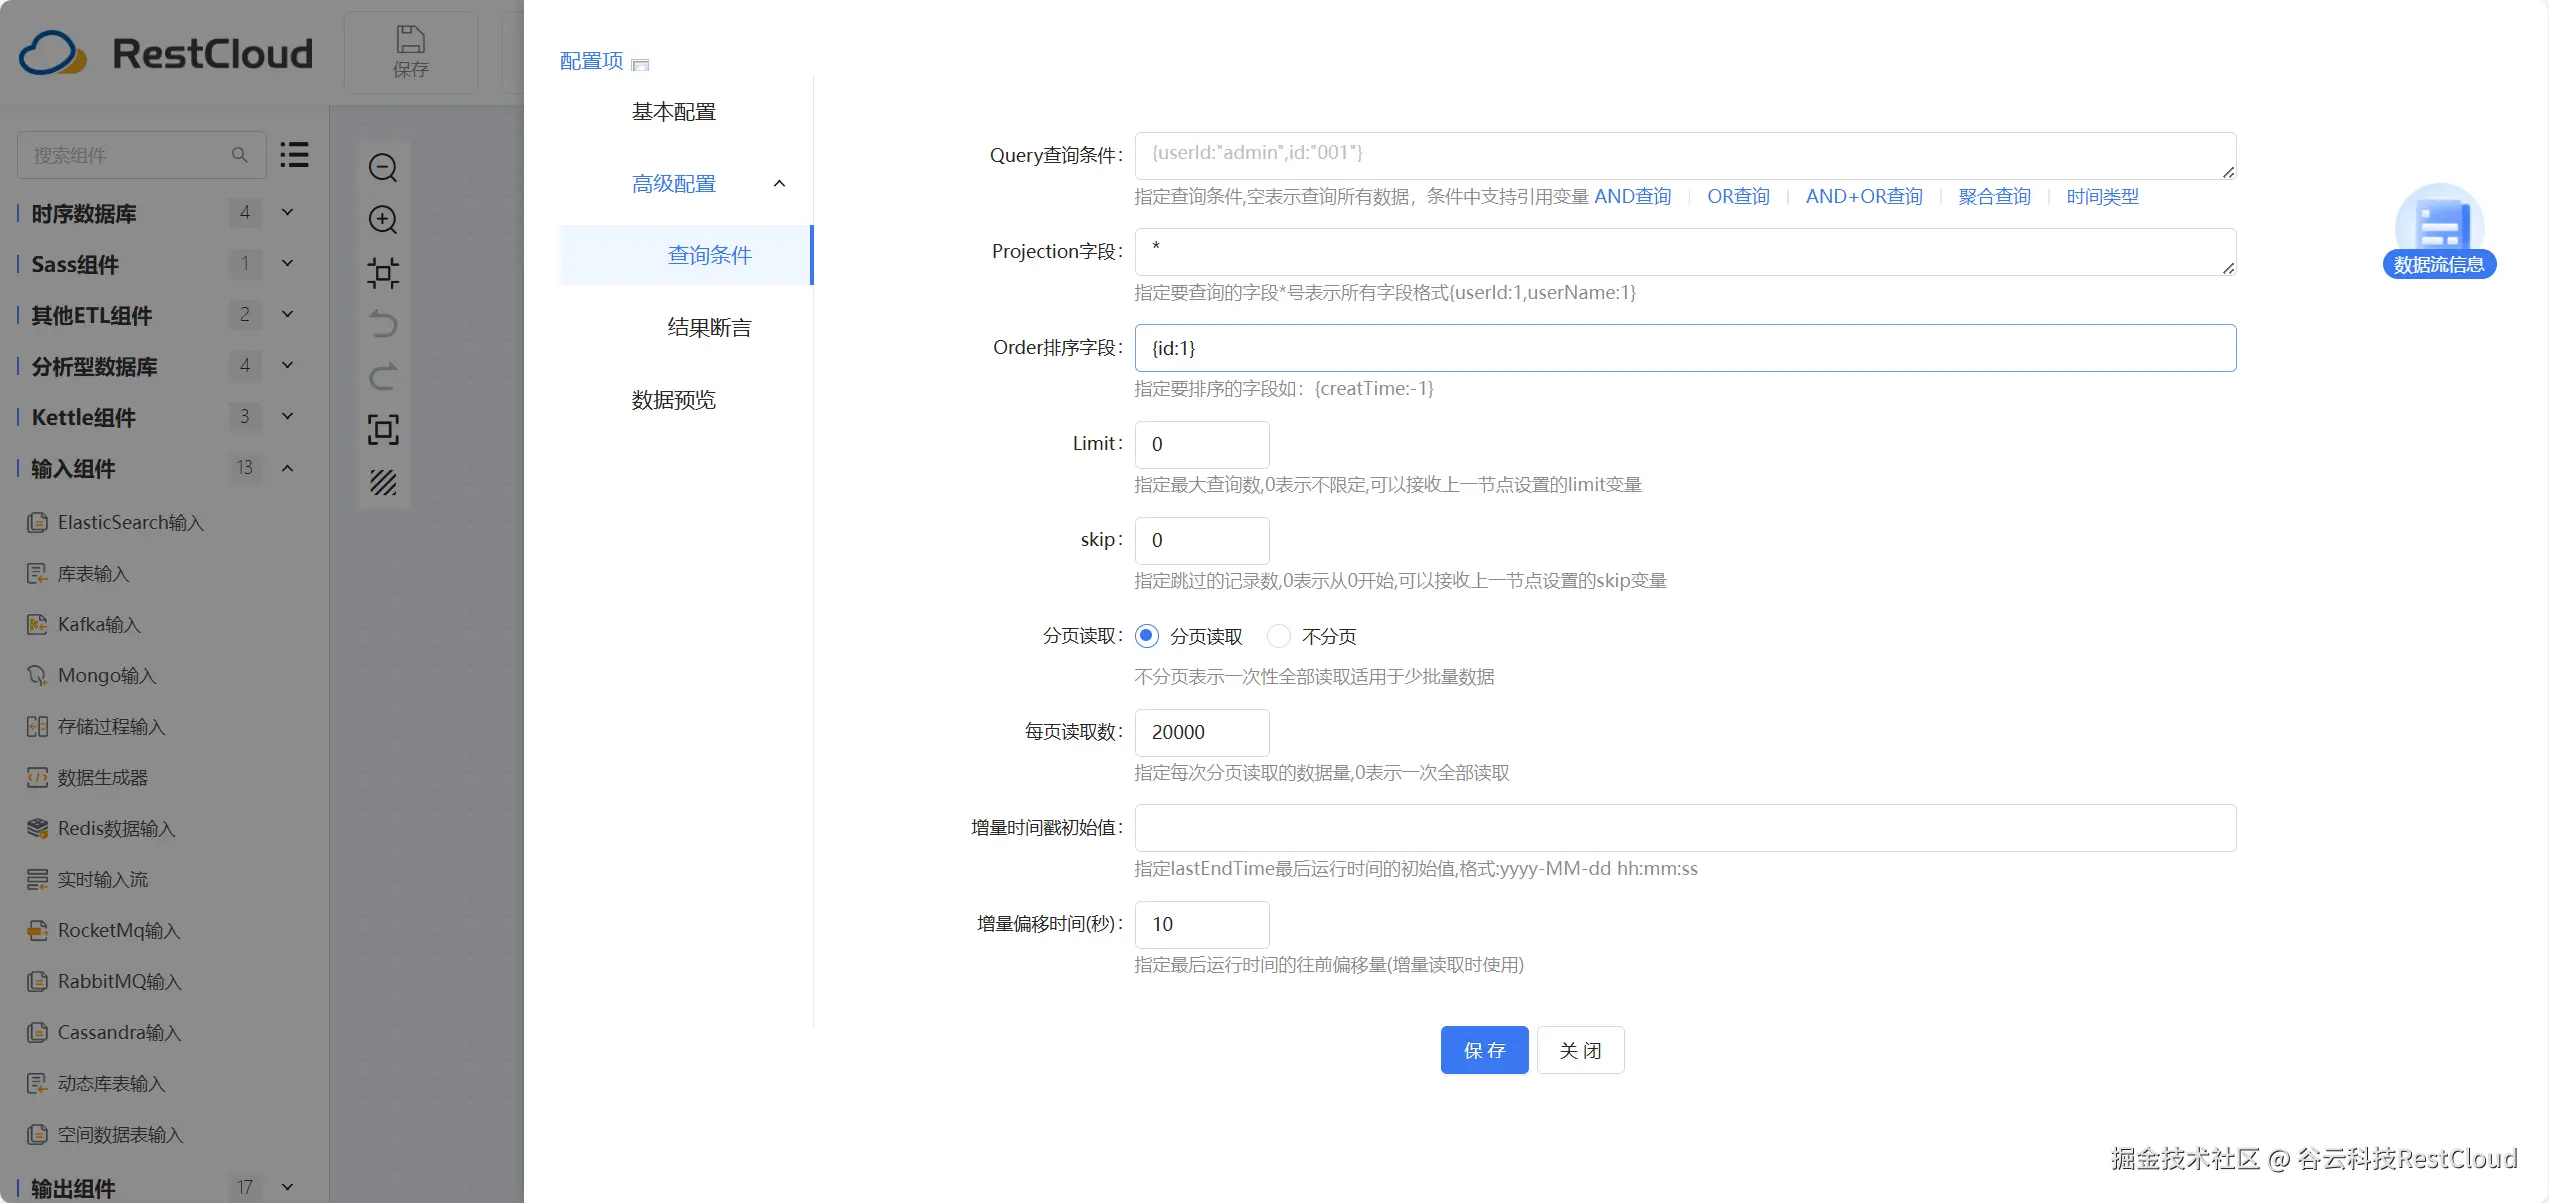Screen dimensions: 2549x1203
Task: Select the 空间数据表输入 component
Action: click(x=105, y=1134)
